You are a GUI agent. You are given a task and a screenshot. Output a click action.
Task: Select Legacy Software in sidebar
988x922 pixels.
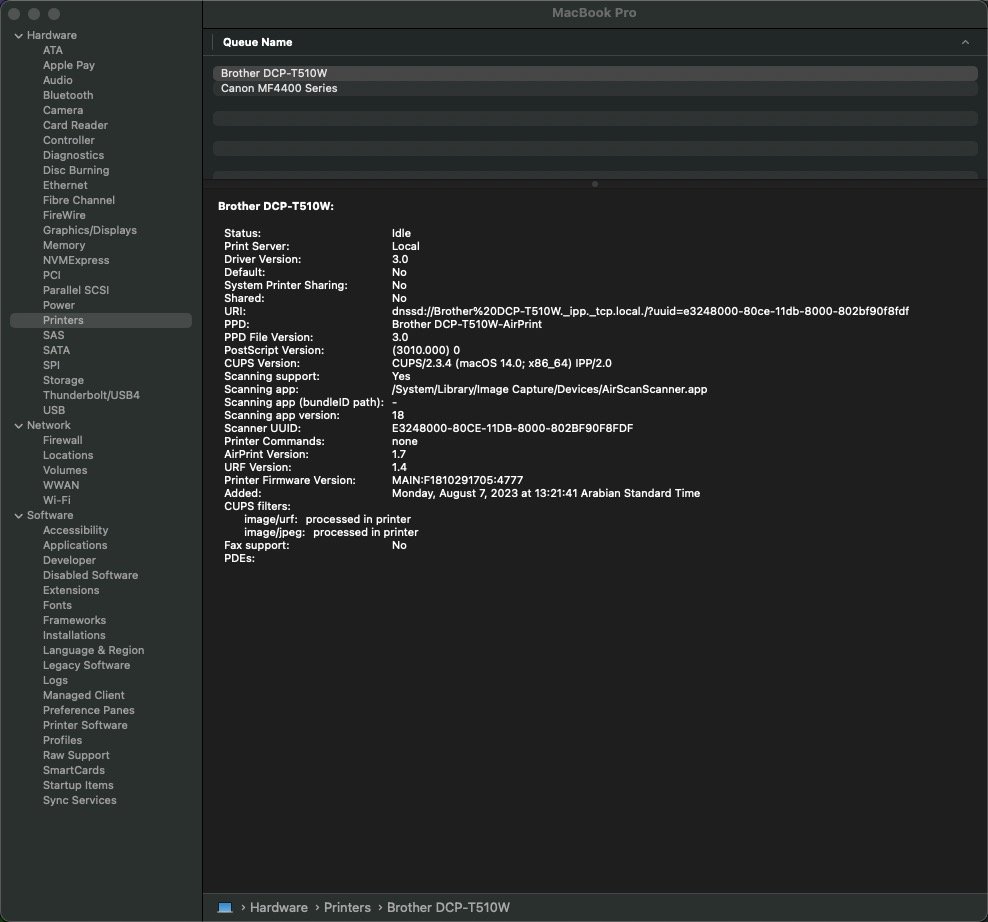[86, 666]
